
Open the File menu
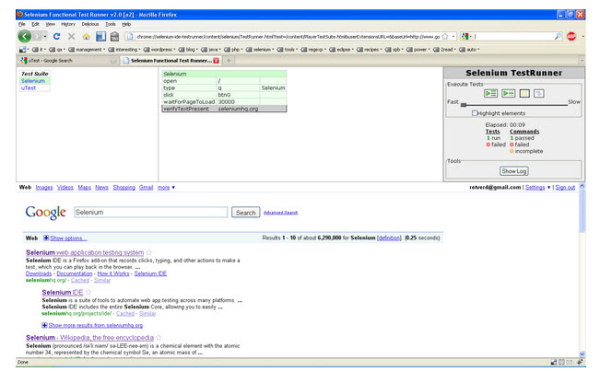22,24
